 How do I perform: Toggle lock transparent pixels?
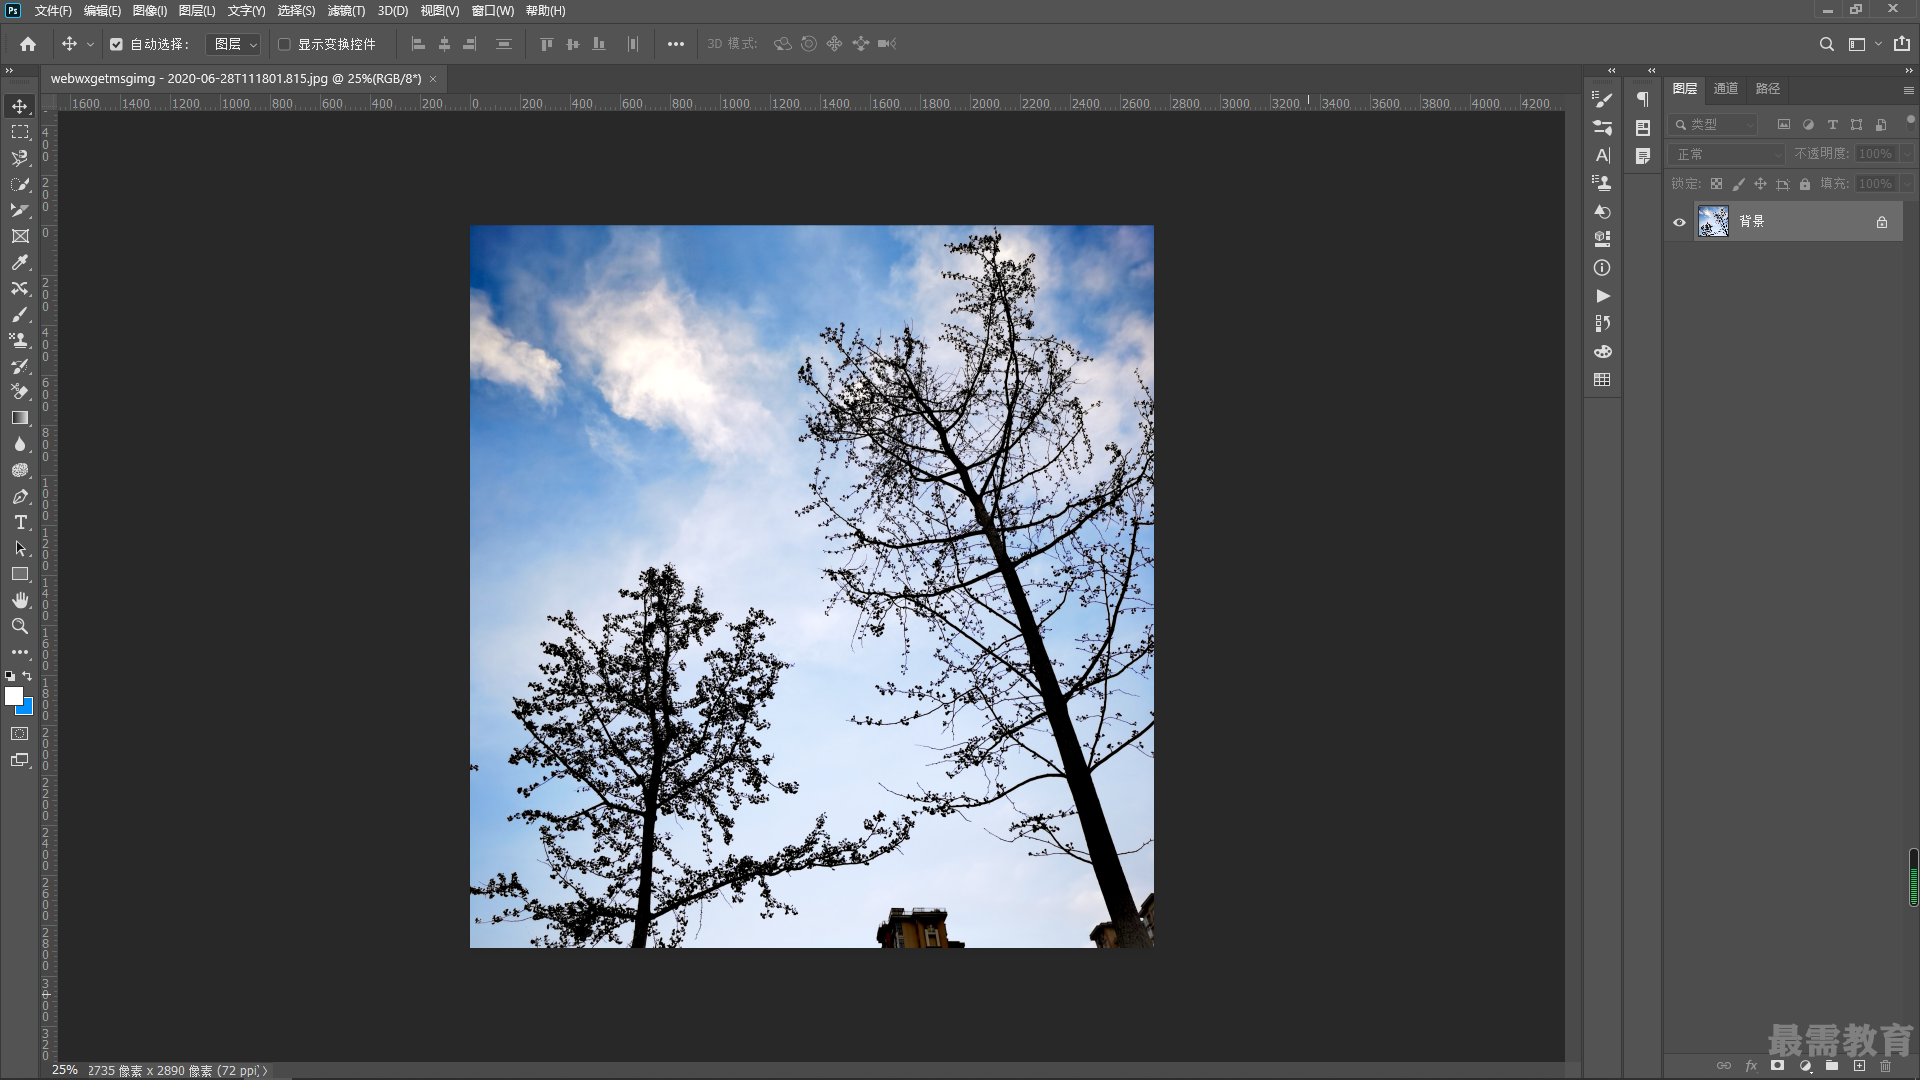pos(1716,184)
